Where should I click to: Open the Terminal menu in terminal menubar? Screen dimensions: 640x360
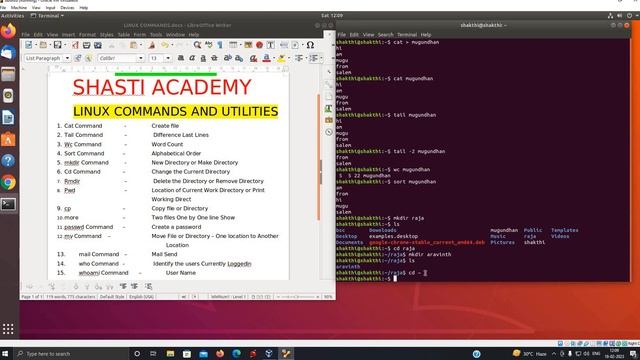(407, 35)
